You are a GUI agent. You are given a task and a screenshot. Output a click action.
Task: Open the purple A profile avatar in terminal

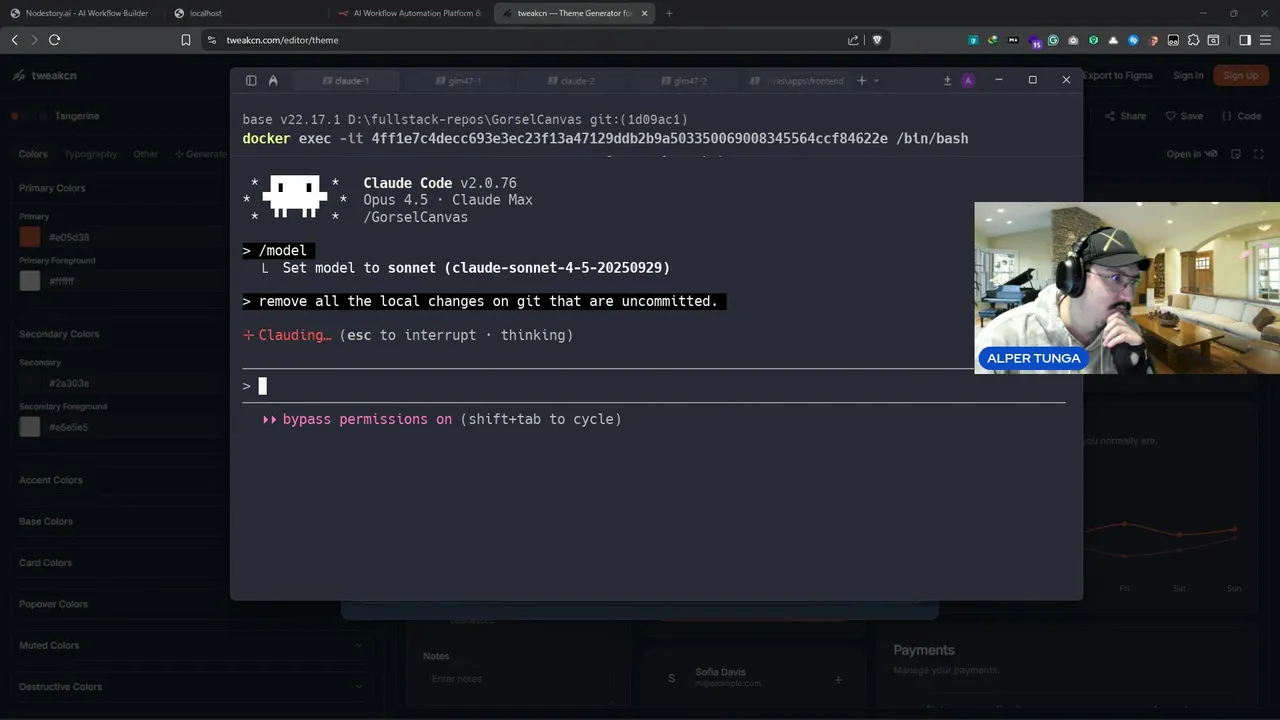968,81
